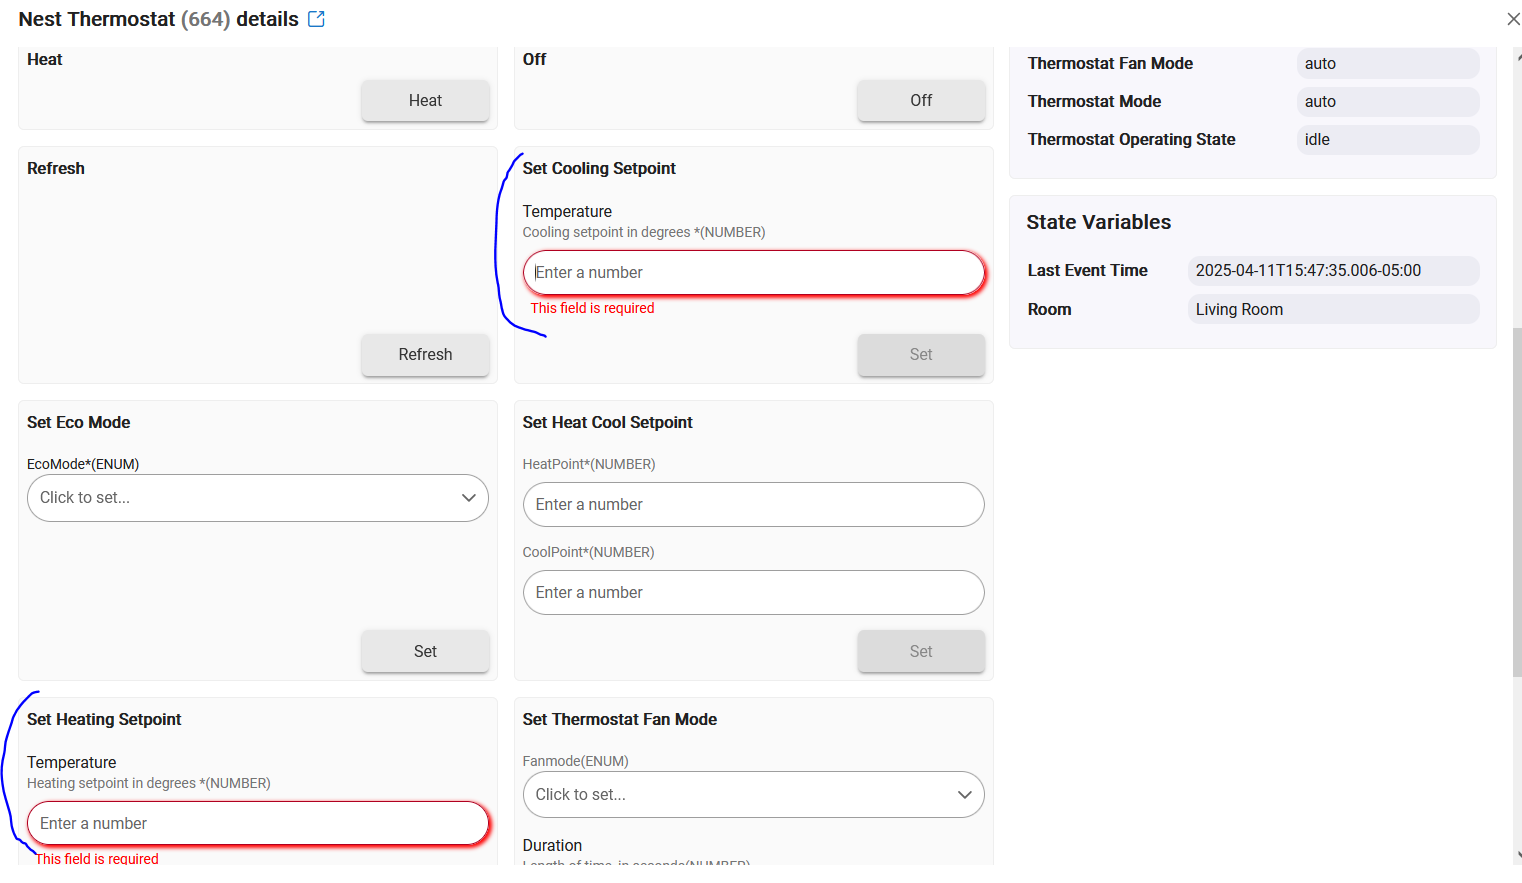Select the EcoMode 'Click to set...' combo box

[258, 498]
